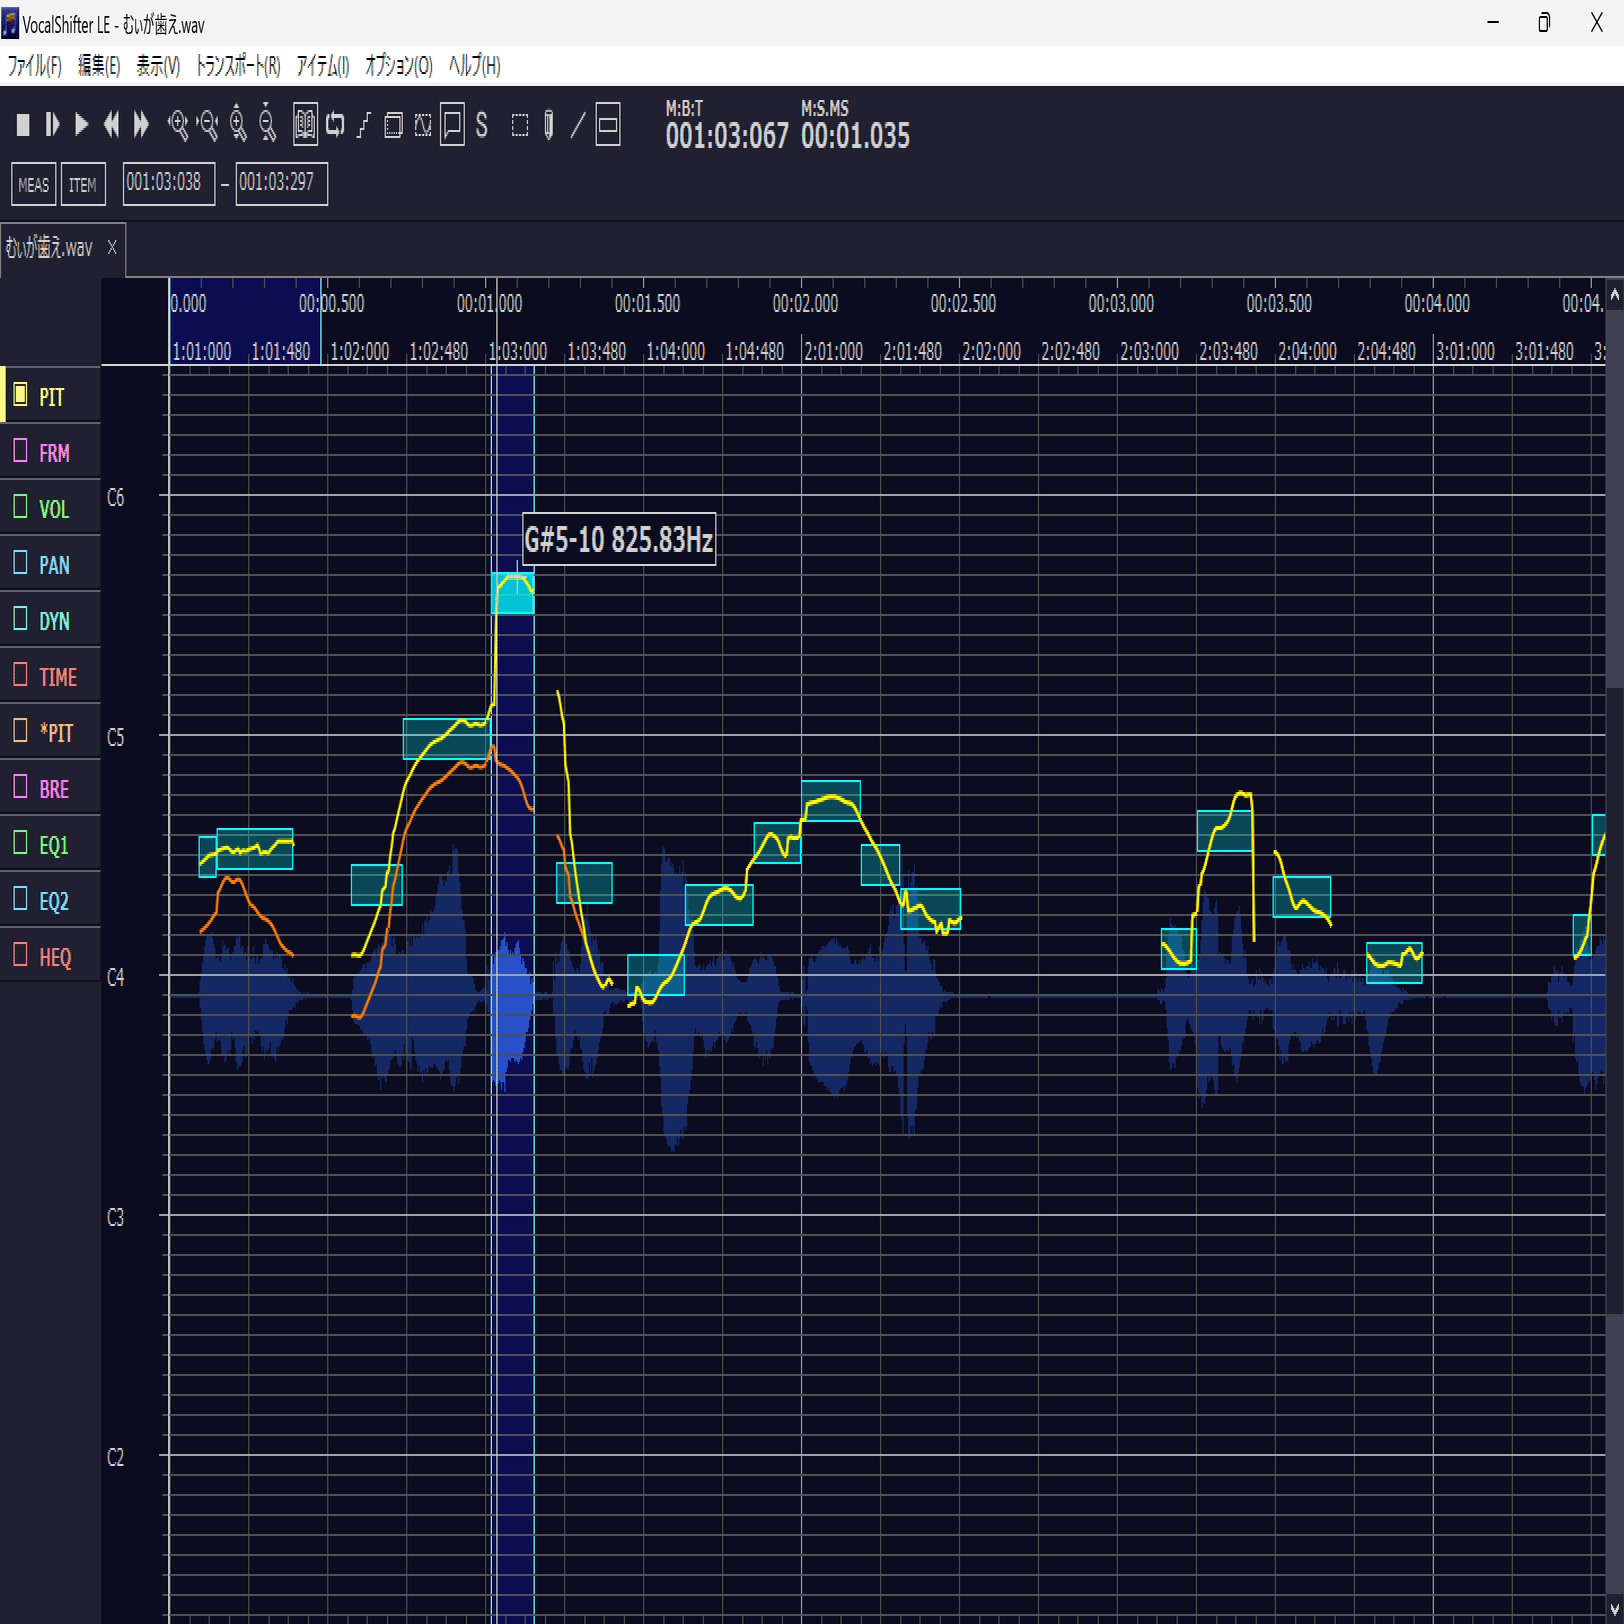Viewport: 1624px width, 1624px height.
Task: Zoom out vertically with the magnifier icon
Action: (x=267, y=124)
